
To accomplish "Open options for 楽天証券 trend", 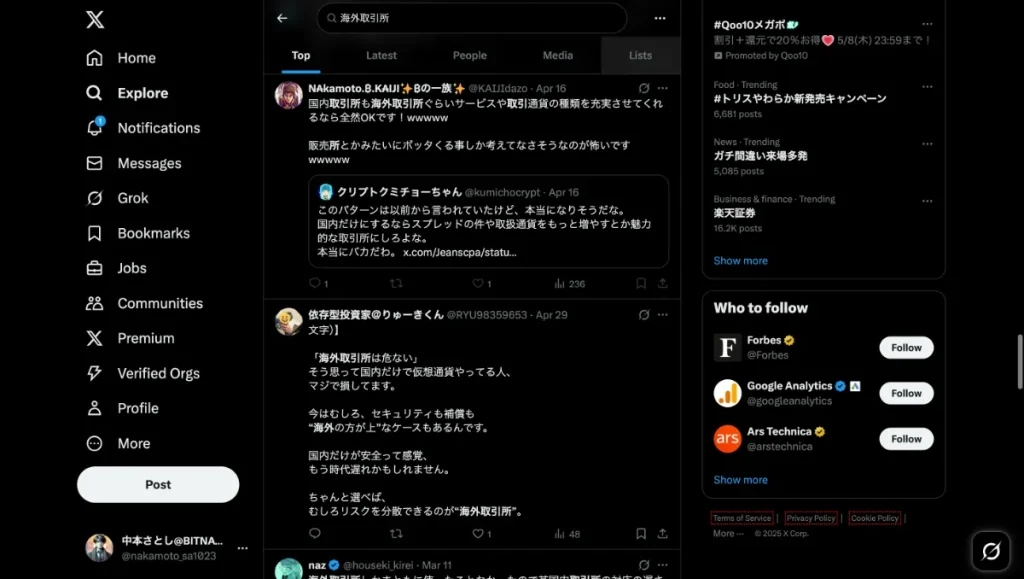I will (927, 201).
